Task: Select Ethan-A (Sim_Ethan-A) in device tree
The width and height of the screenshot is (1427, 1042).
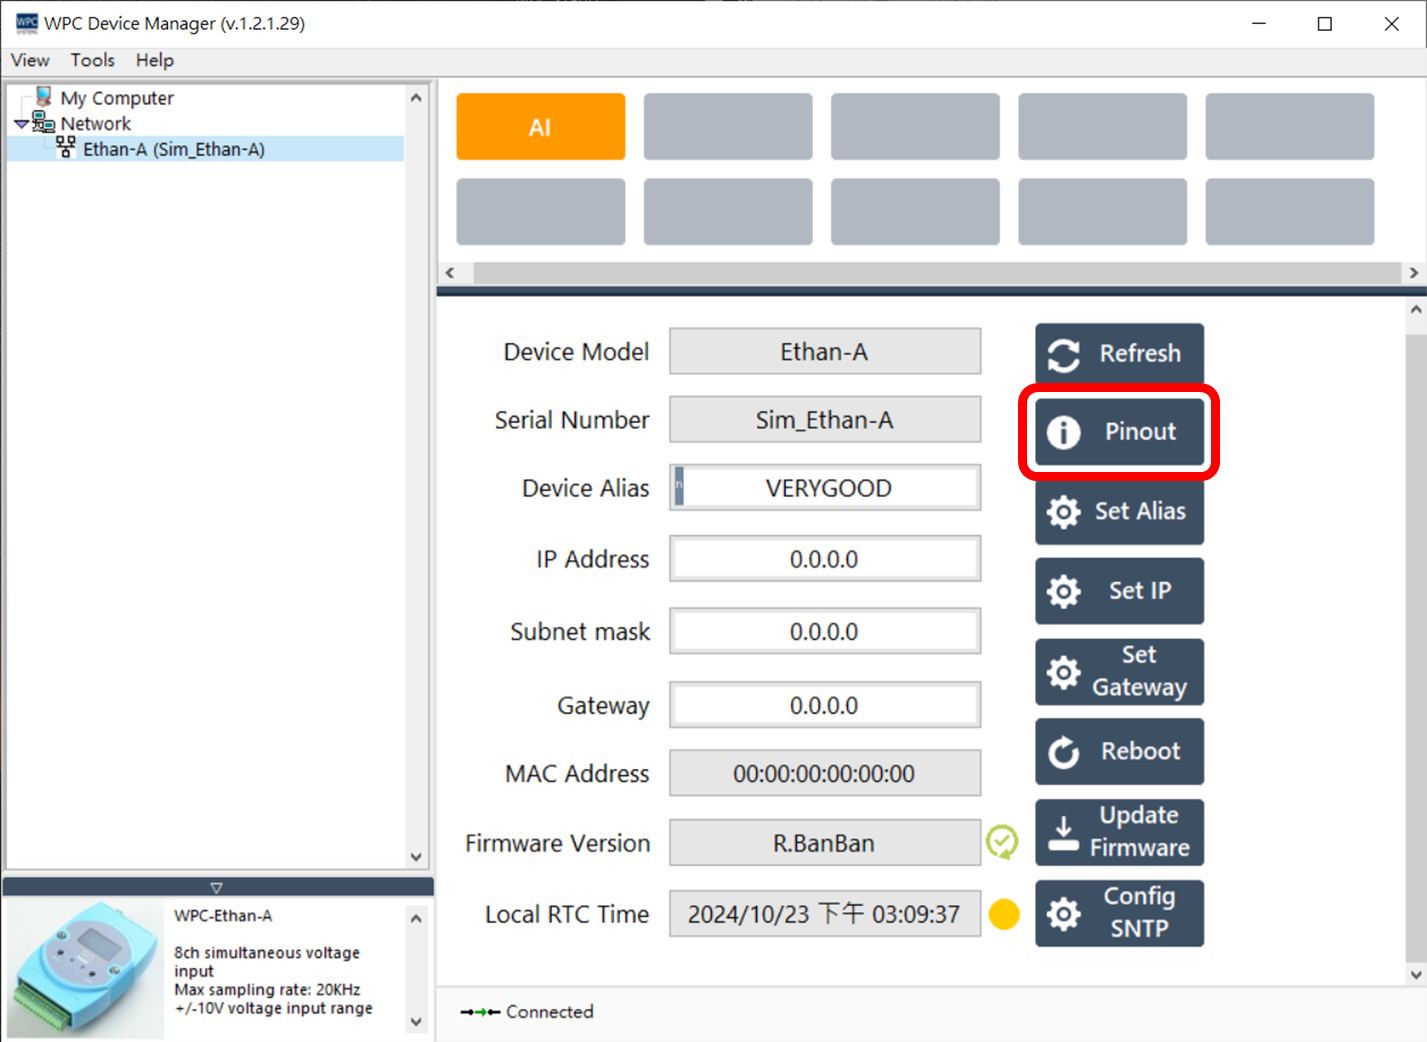Action: tap(173, 149)
